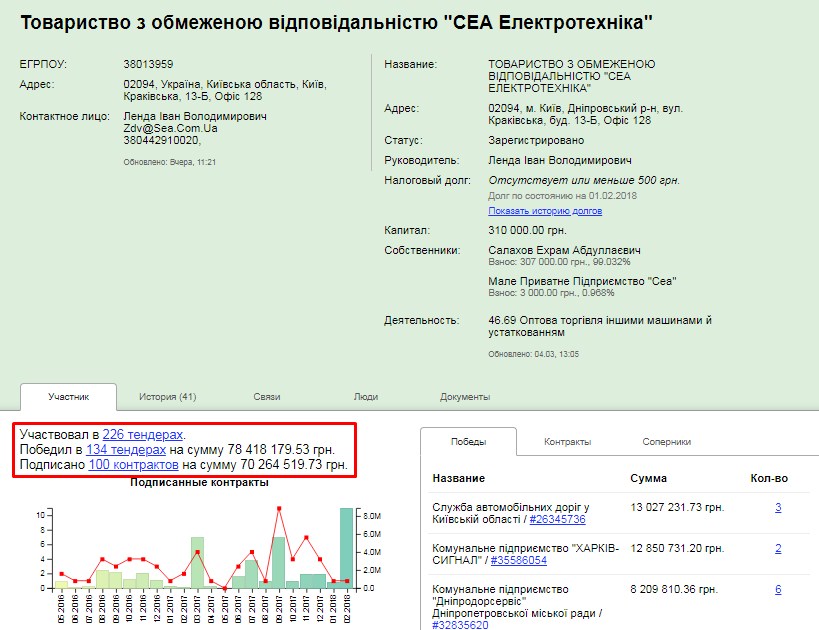Screen dimensions: 819x630
Task: Open customer link #26345736
Action: (557, 520)
